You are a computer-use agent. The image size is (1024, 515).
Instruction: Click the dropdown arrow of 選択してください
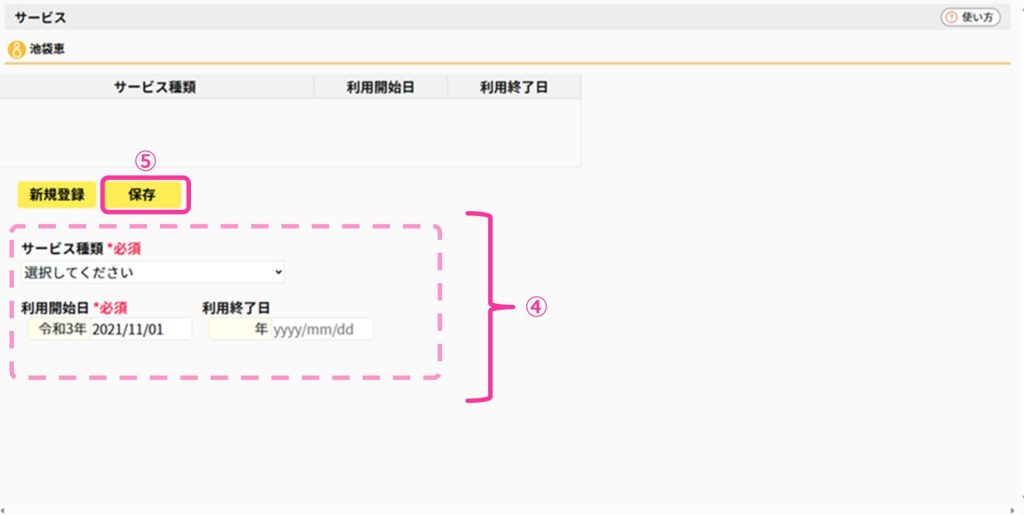coord(278,272)
